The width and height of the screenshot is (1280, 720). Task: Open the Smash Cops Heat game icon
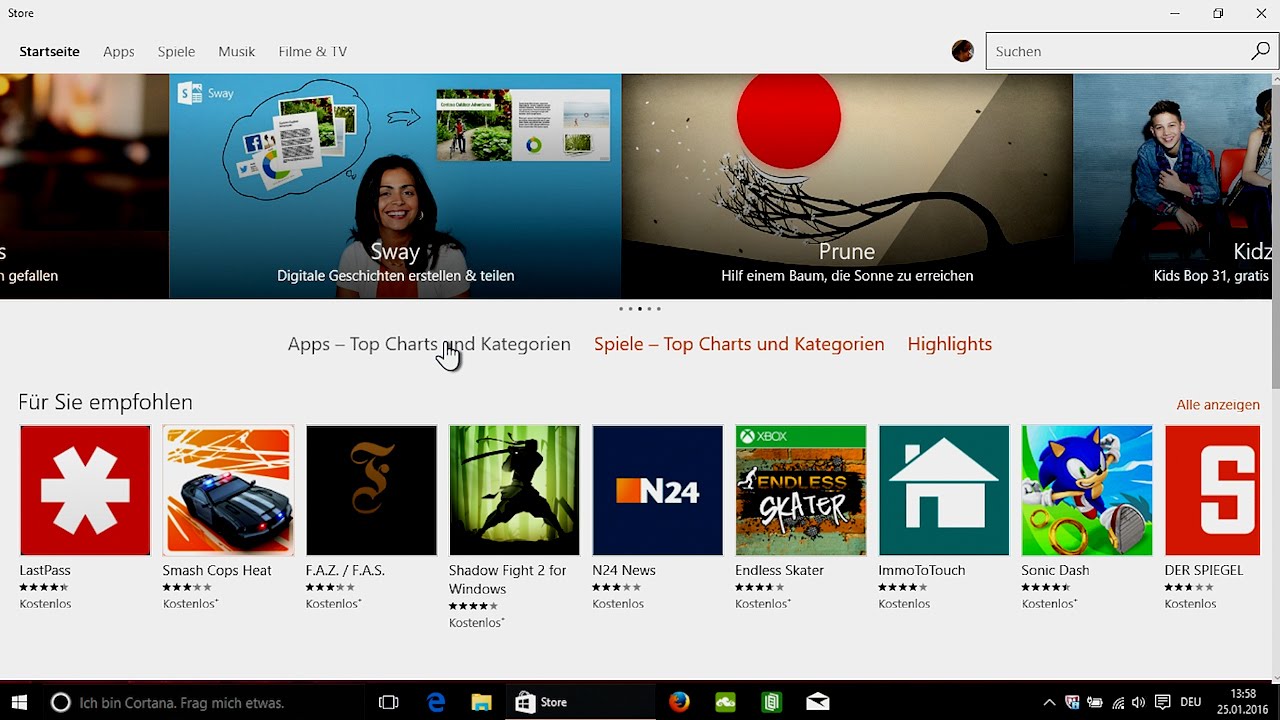pos(228,490)
